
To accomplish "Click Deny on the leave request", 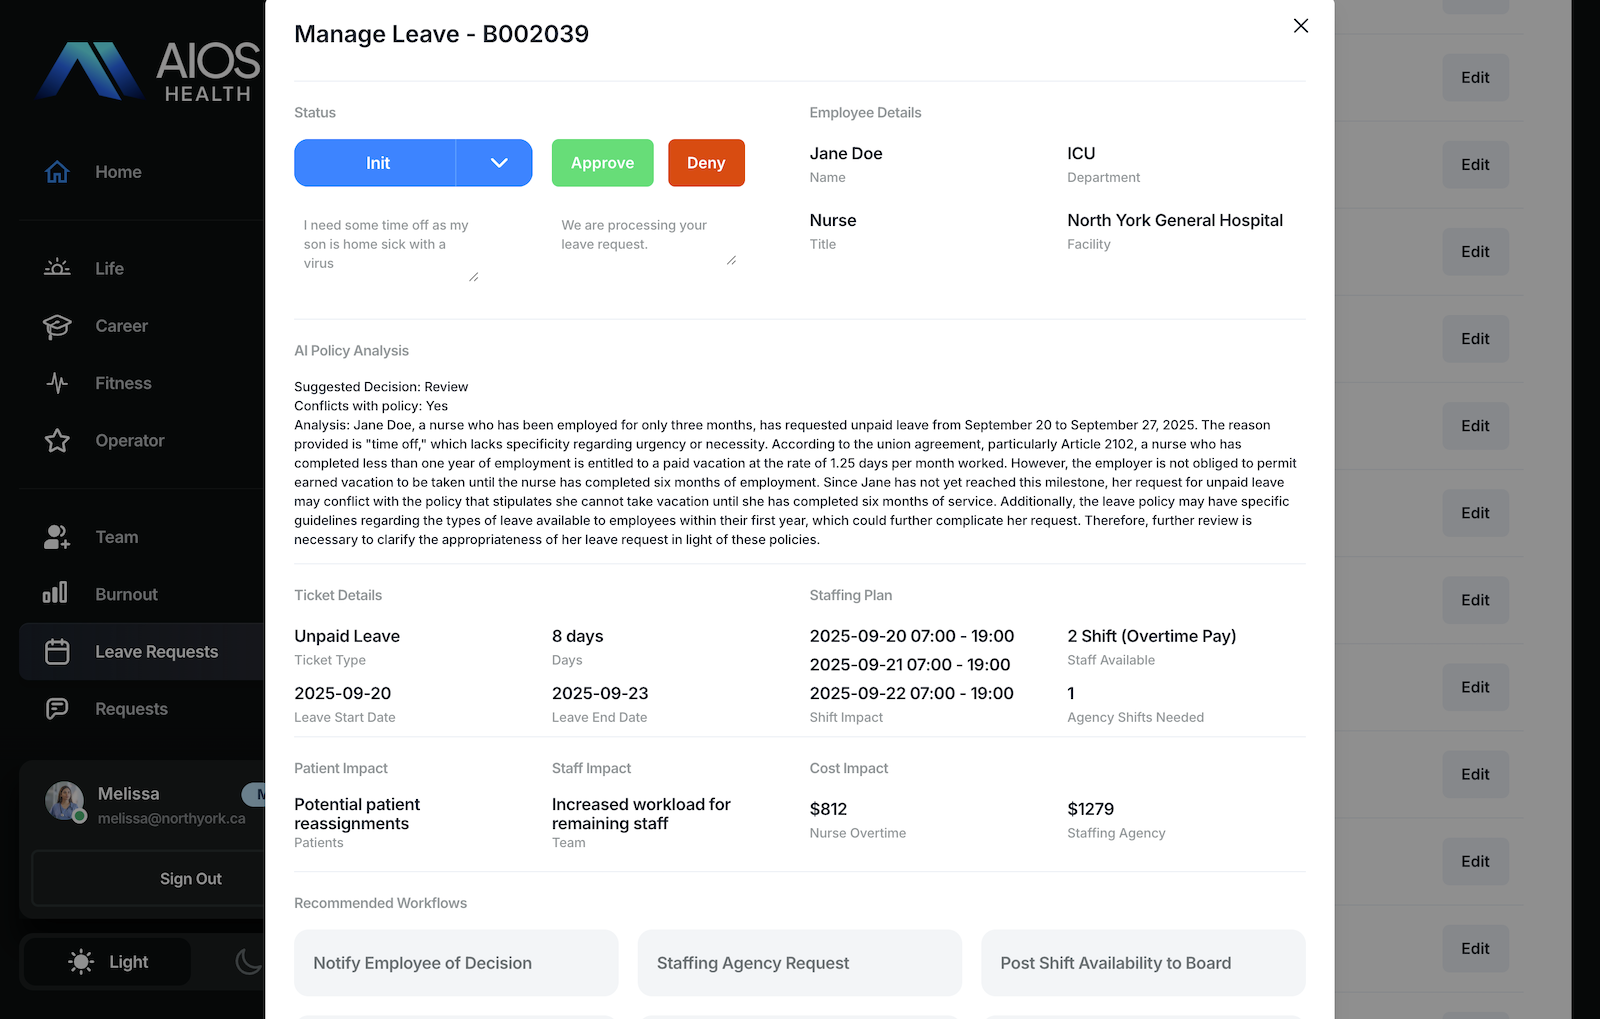I will (x=706, y=162).
